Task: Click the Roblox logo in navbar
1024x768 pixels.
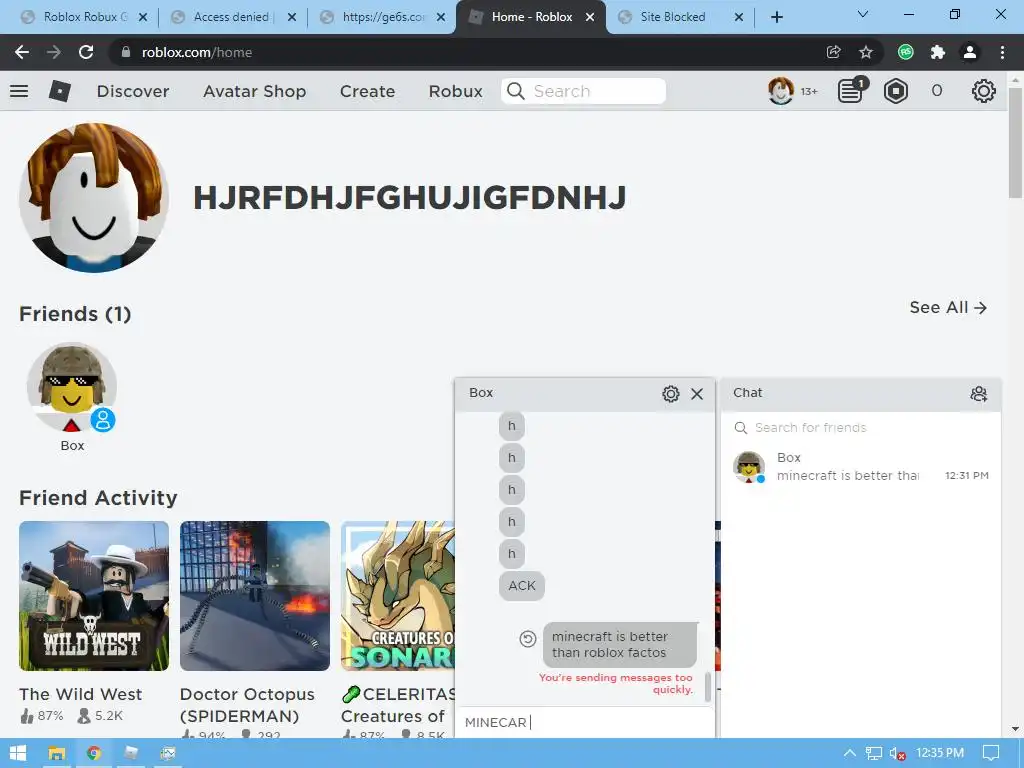Action: tap(59, 91)
